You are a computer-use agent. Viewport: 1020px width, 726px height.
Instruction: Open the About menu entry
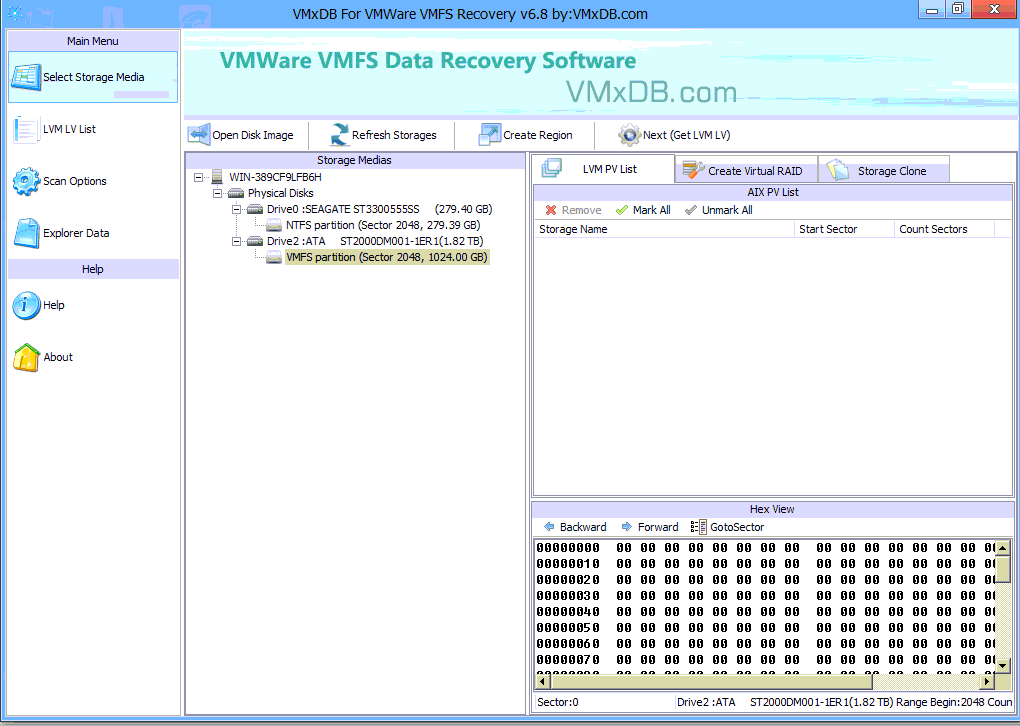92,357
